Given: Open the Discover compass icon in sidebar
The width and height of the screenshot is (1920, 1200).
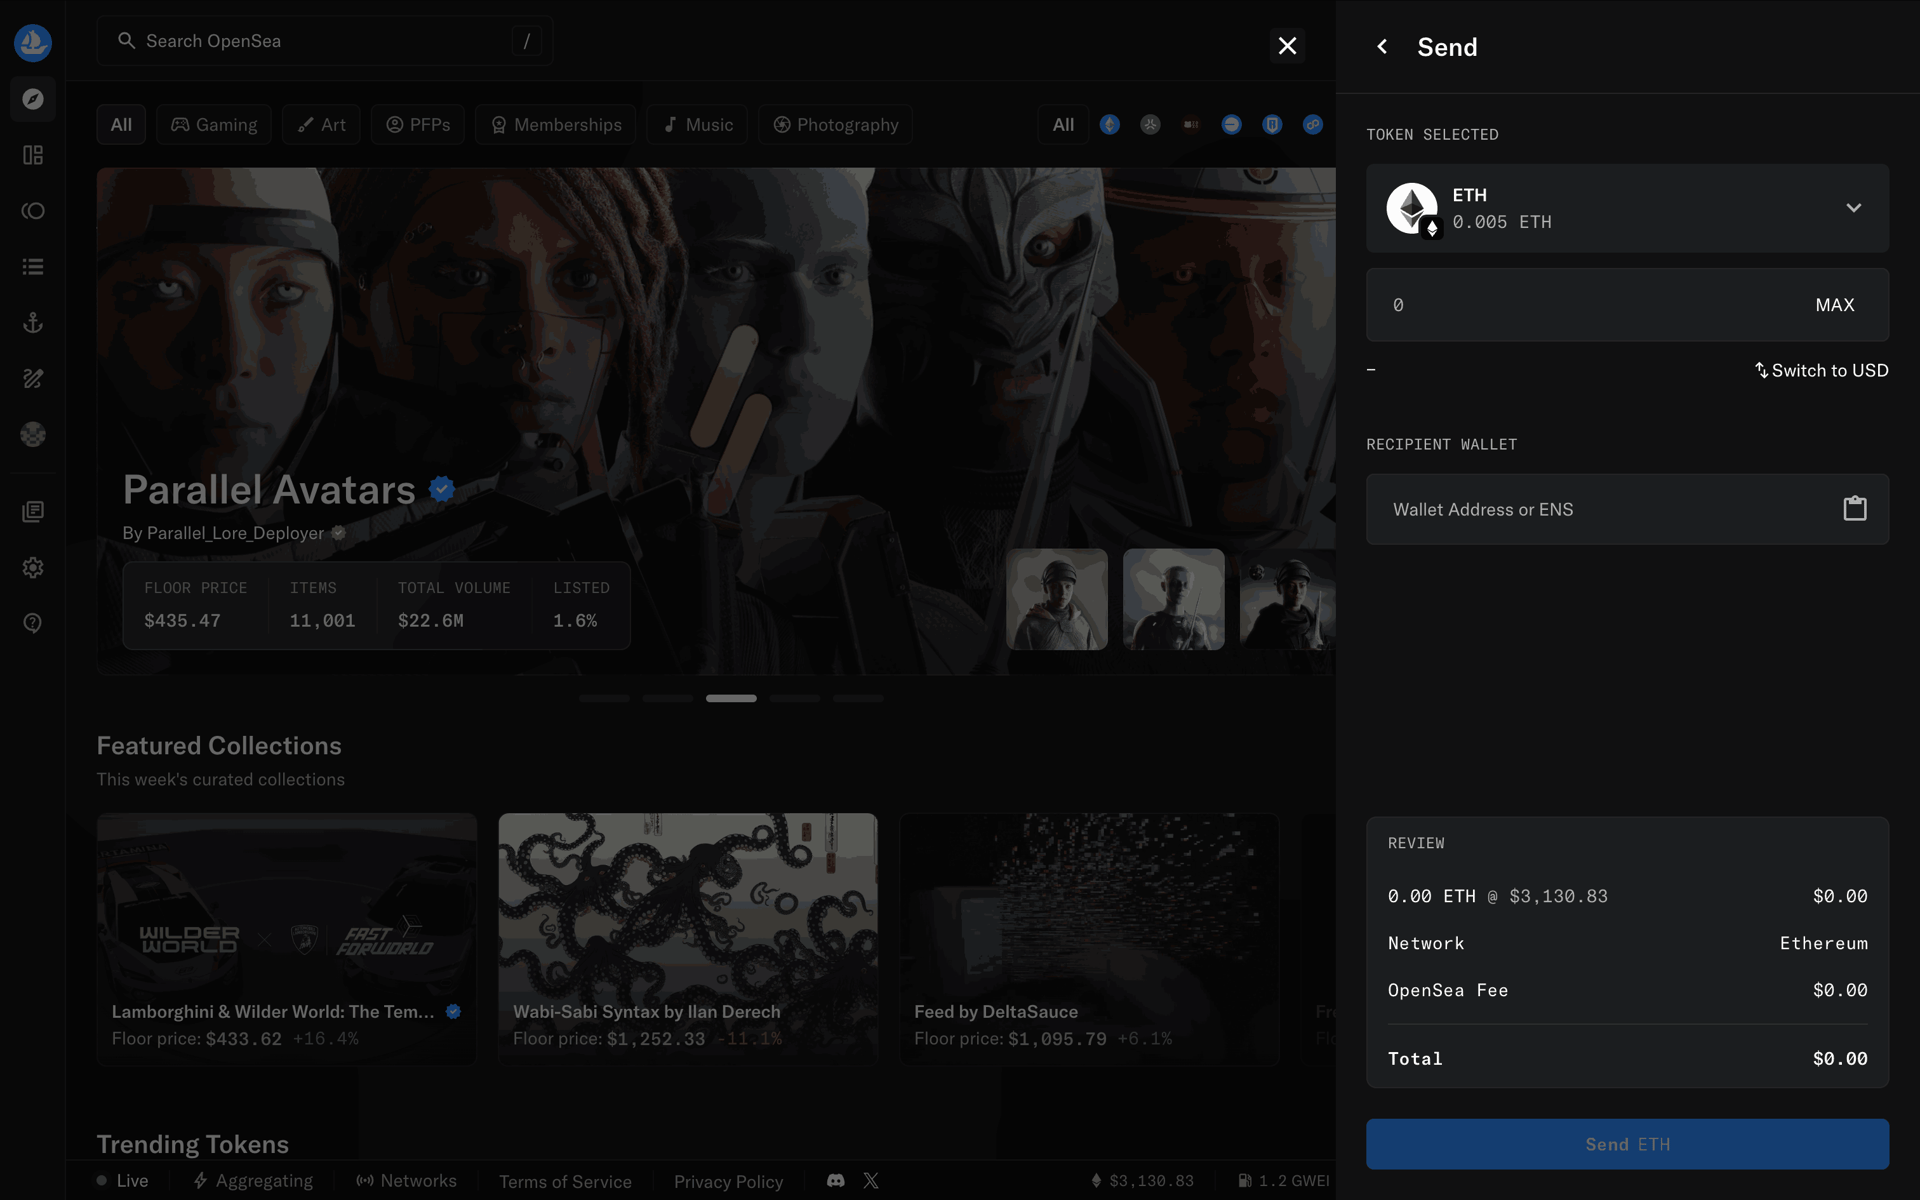Looking at the screenshot, I should [33, 99].
